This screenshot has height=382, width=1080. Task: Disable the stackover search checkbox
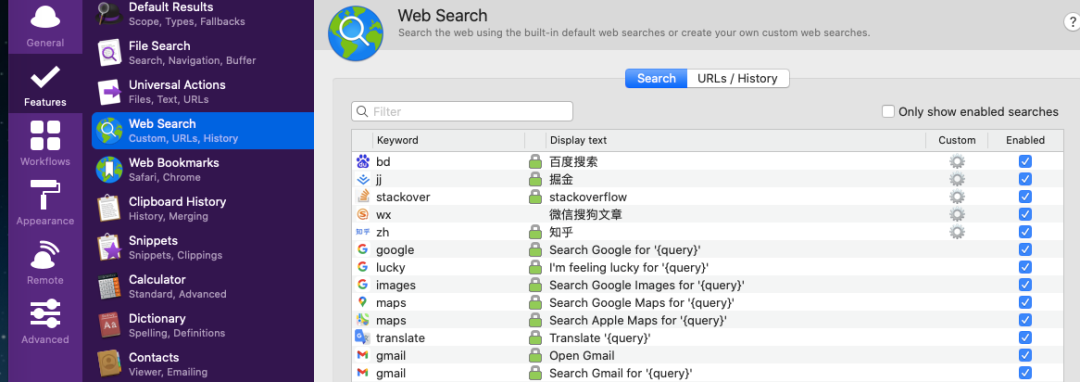tap(1026, 197)
